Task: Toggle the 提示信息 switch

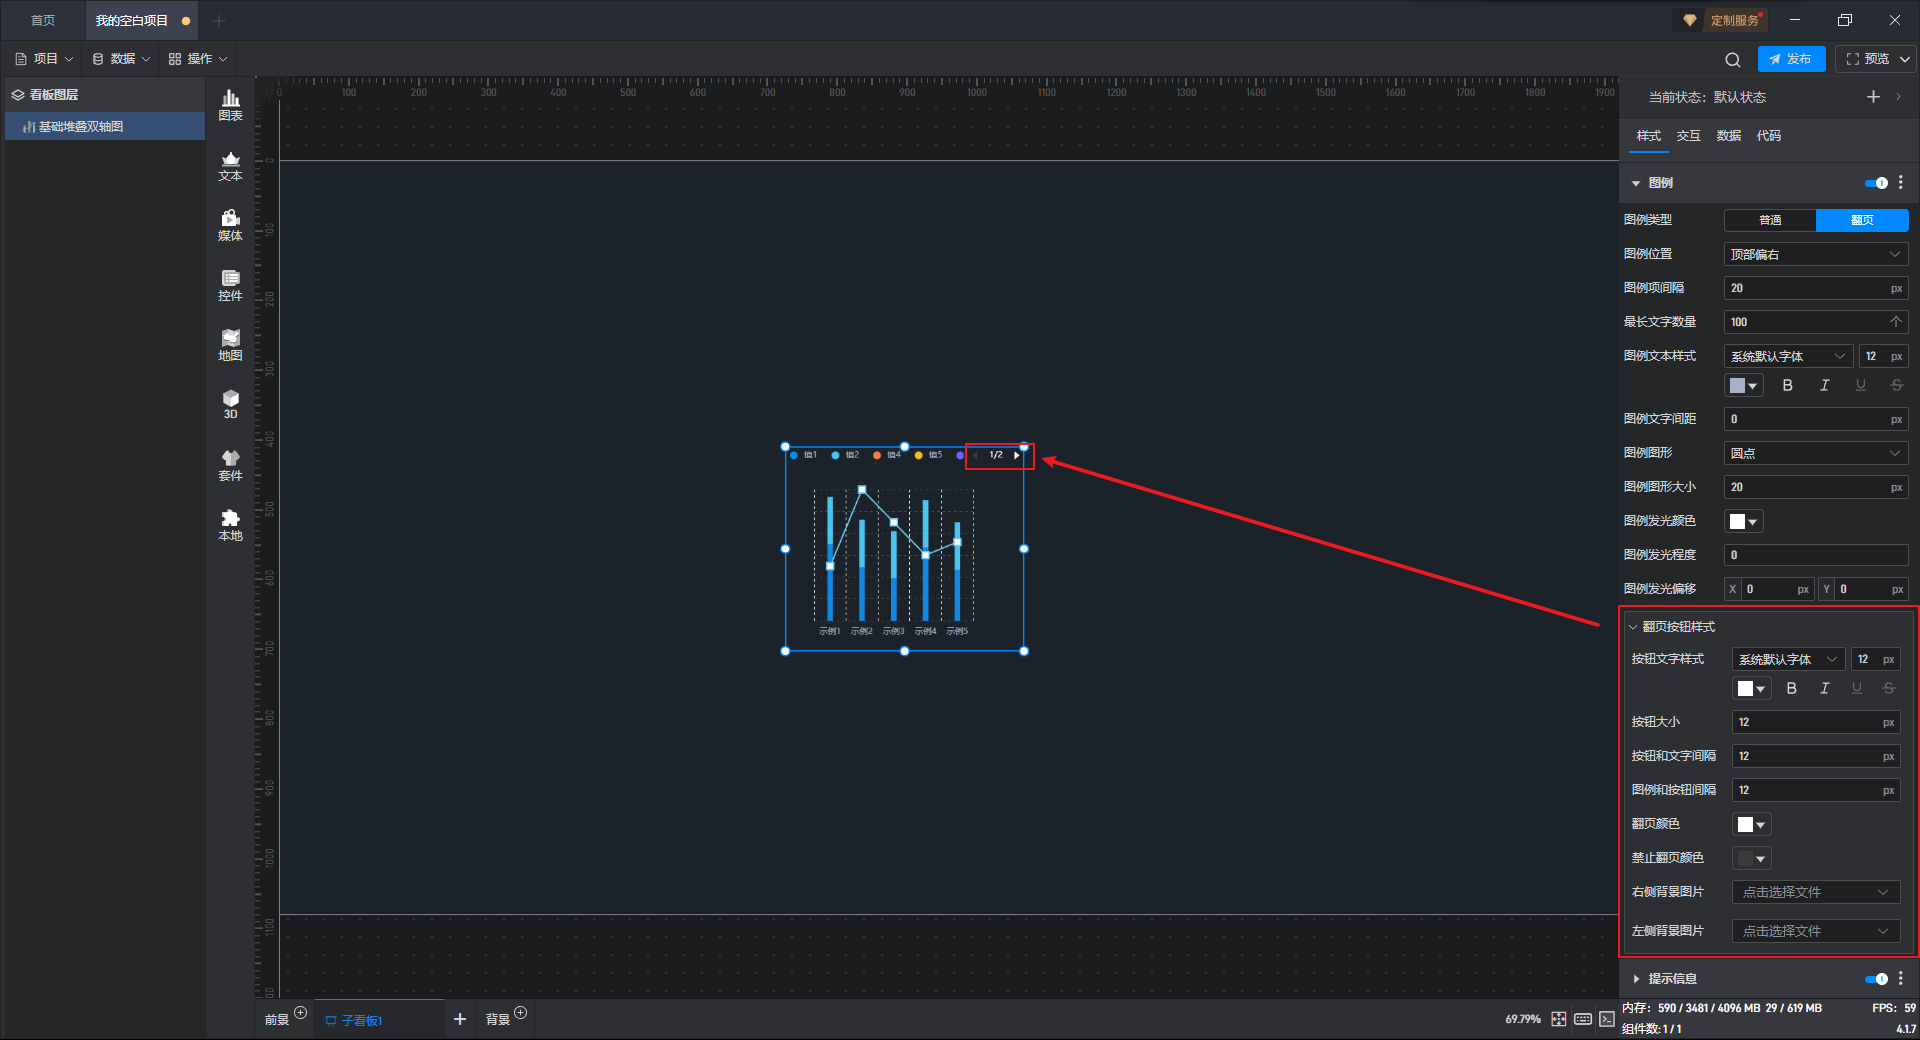Action: tap(1876, 979)
